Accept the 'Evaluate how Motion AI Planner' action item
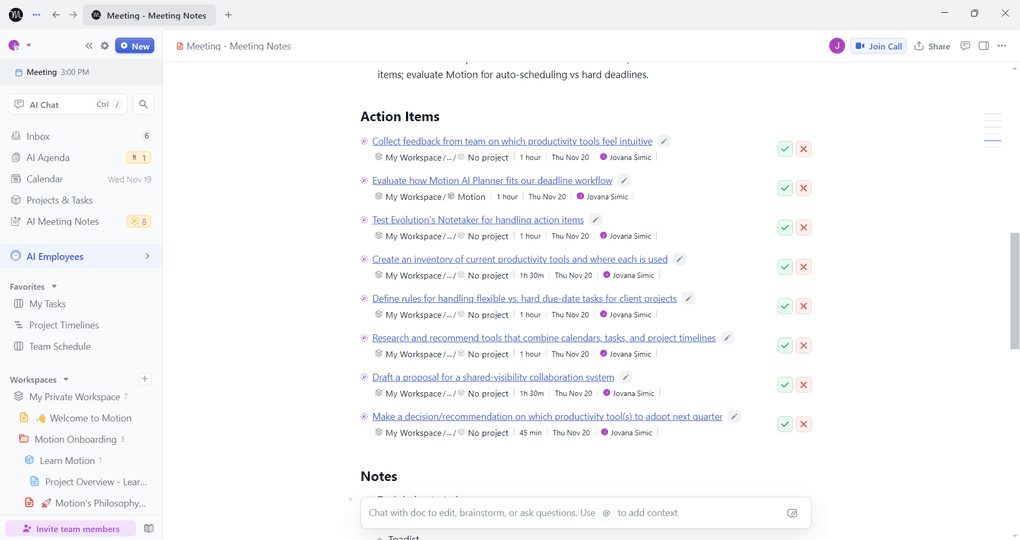Image resolution: width=1020 pixels, height=540 pixels. (x=785, y=188)
